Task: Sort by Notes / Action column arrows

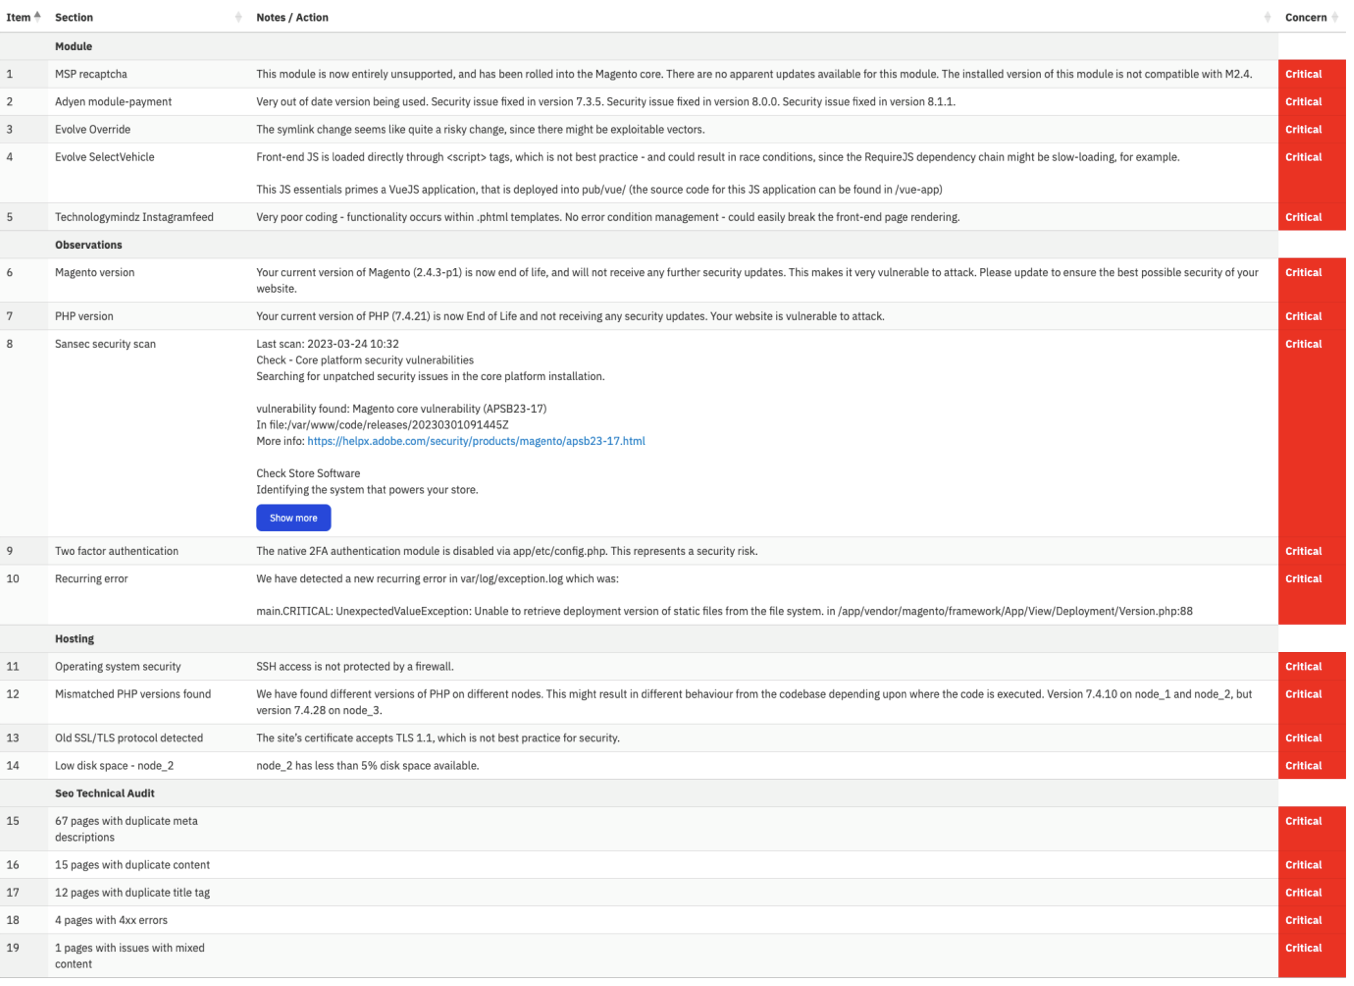Action: (x=1267, y=17)
